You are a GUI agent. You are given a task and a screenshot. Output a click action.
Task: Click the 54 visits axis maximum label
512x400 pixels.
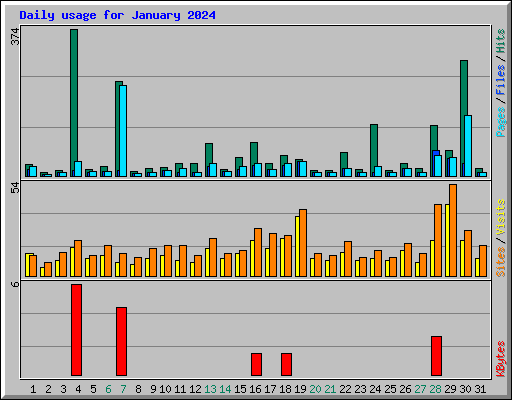(16, 188)
